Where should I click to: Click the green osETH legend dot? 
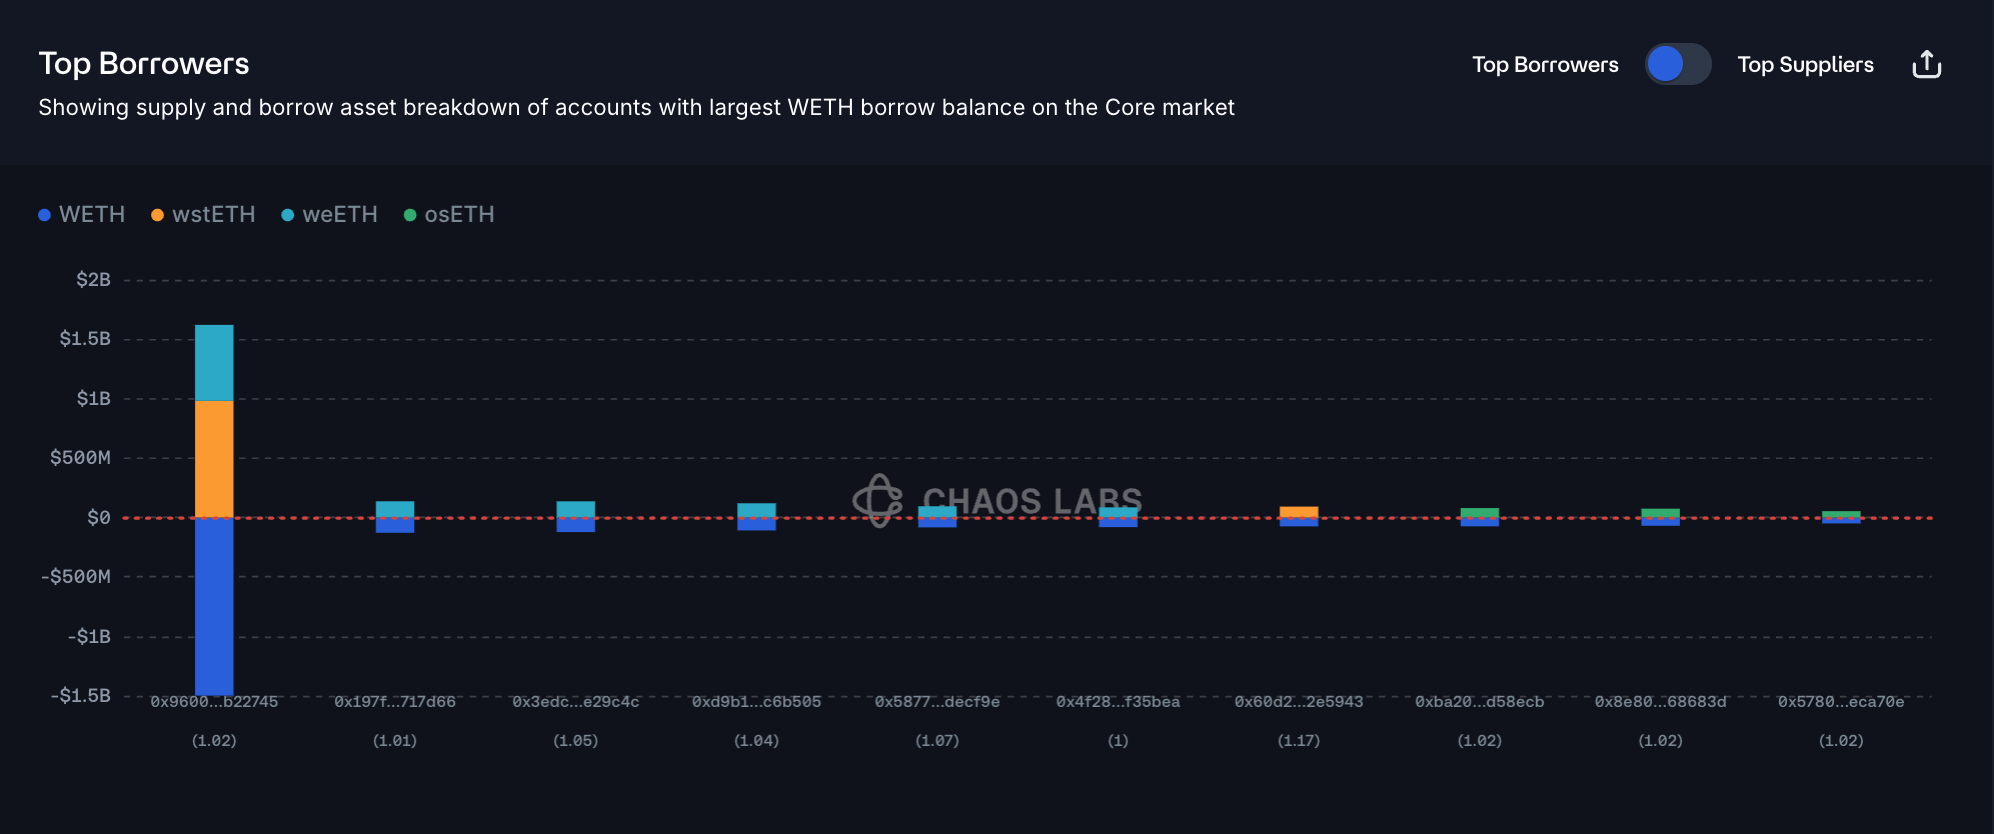pyautogui.click(x=410, y=215)
